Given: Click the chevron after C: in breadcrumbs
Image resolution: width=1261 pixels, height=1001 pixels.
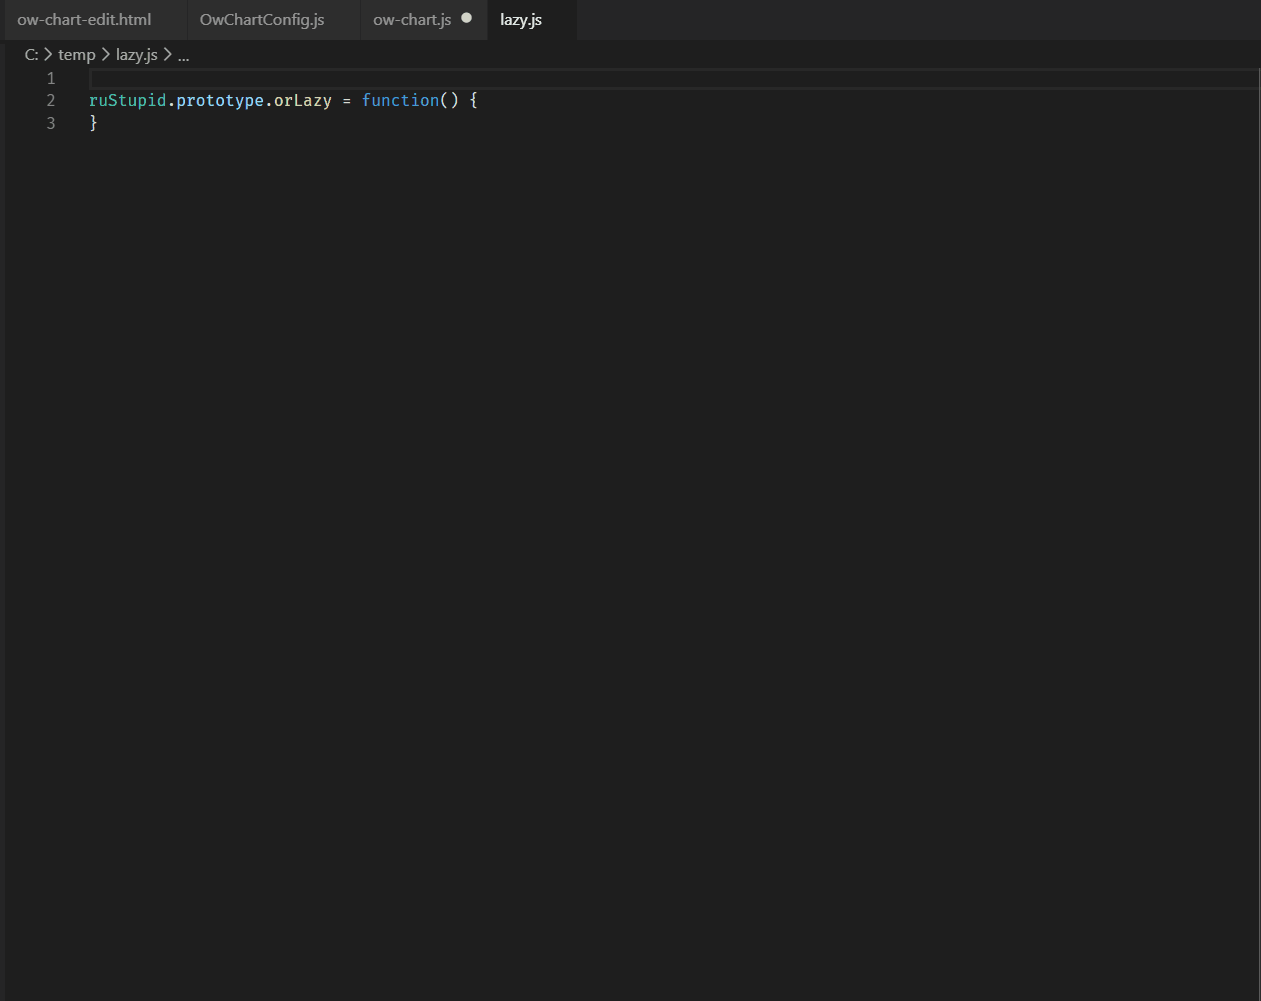Looking at the screenshot, I should click(x=47, y=55).
